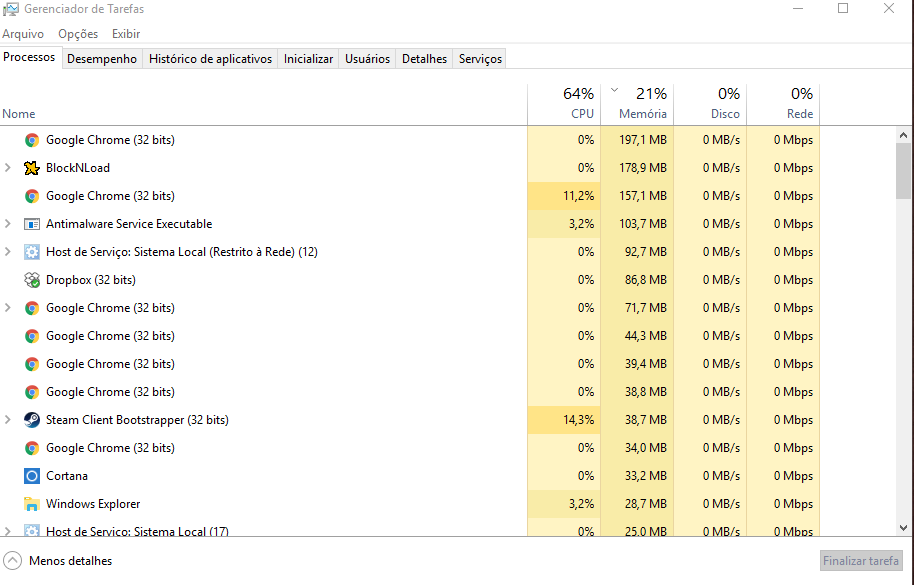The width and height of the screenshot is (914, 585).
Task: Click Chrome icon on 38,8 MB row
Action: [31, 392]
